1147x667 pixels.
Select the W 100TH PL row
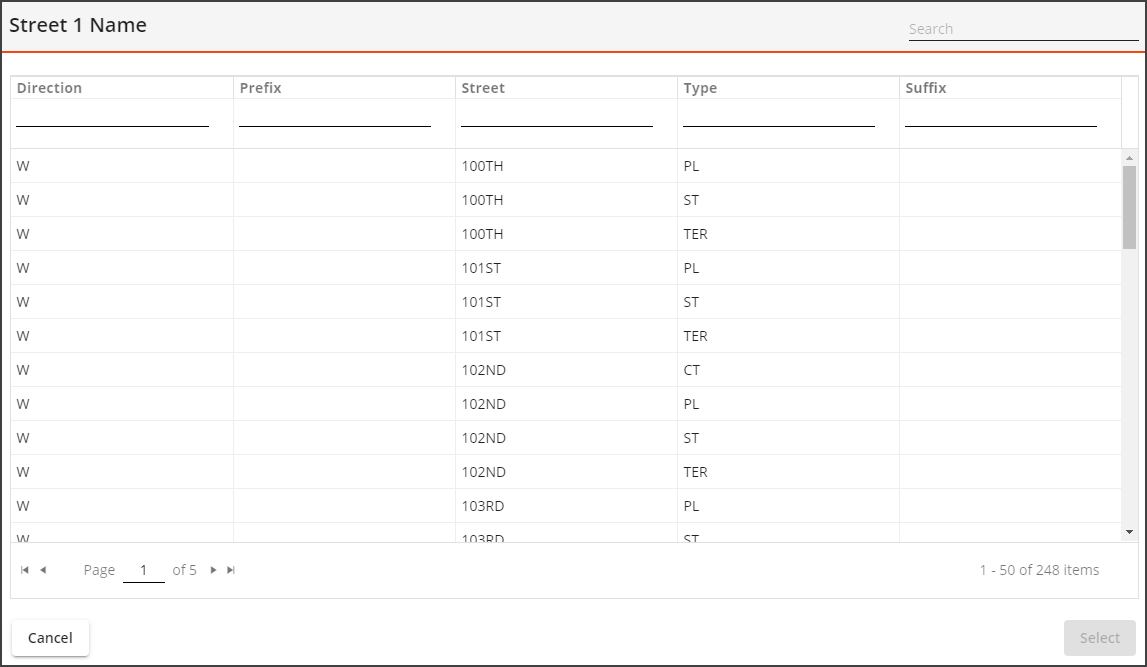coord(482,166)
